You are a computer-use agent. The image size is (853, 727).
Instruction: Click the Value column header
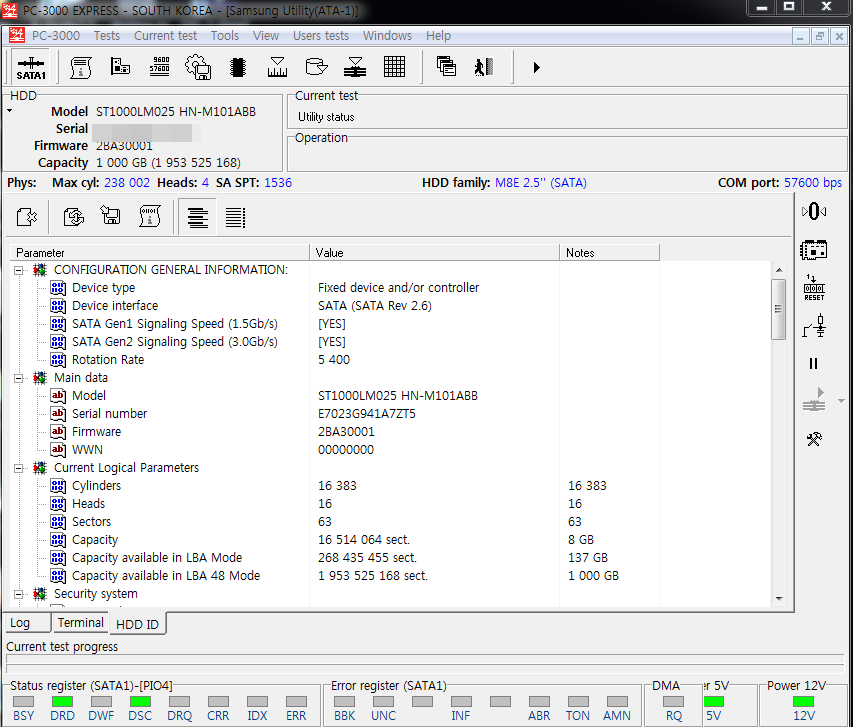435,252
